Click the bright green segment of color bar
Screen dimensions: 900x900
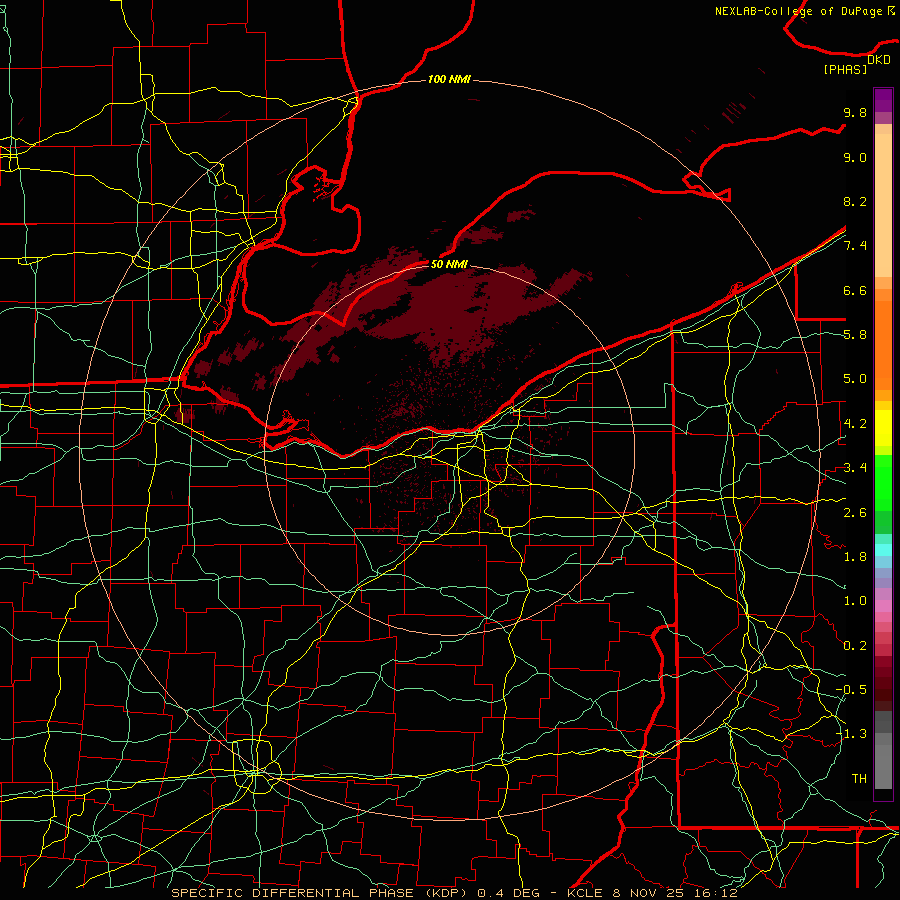tap(883, 482)
